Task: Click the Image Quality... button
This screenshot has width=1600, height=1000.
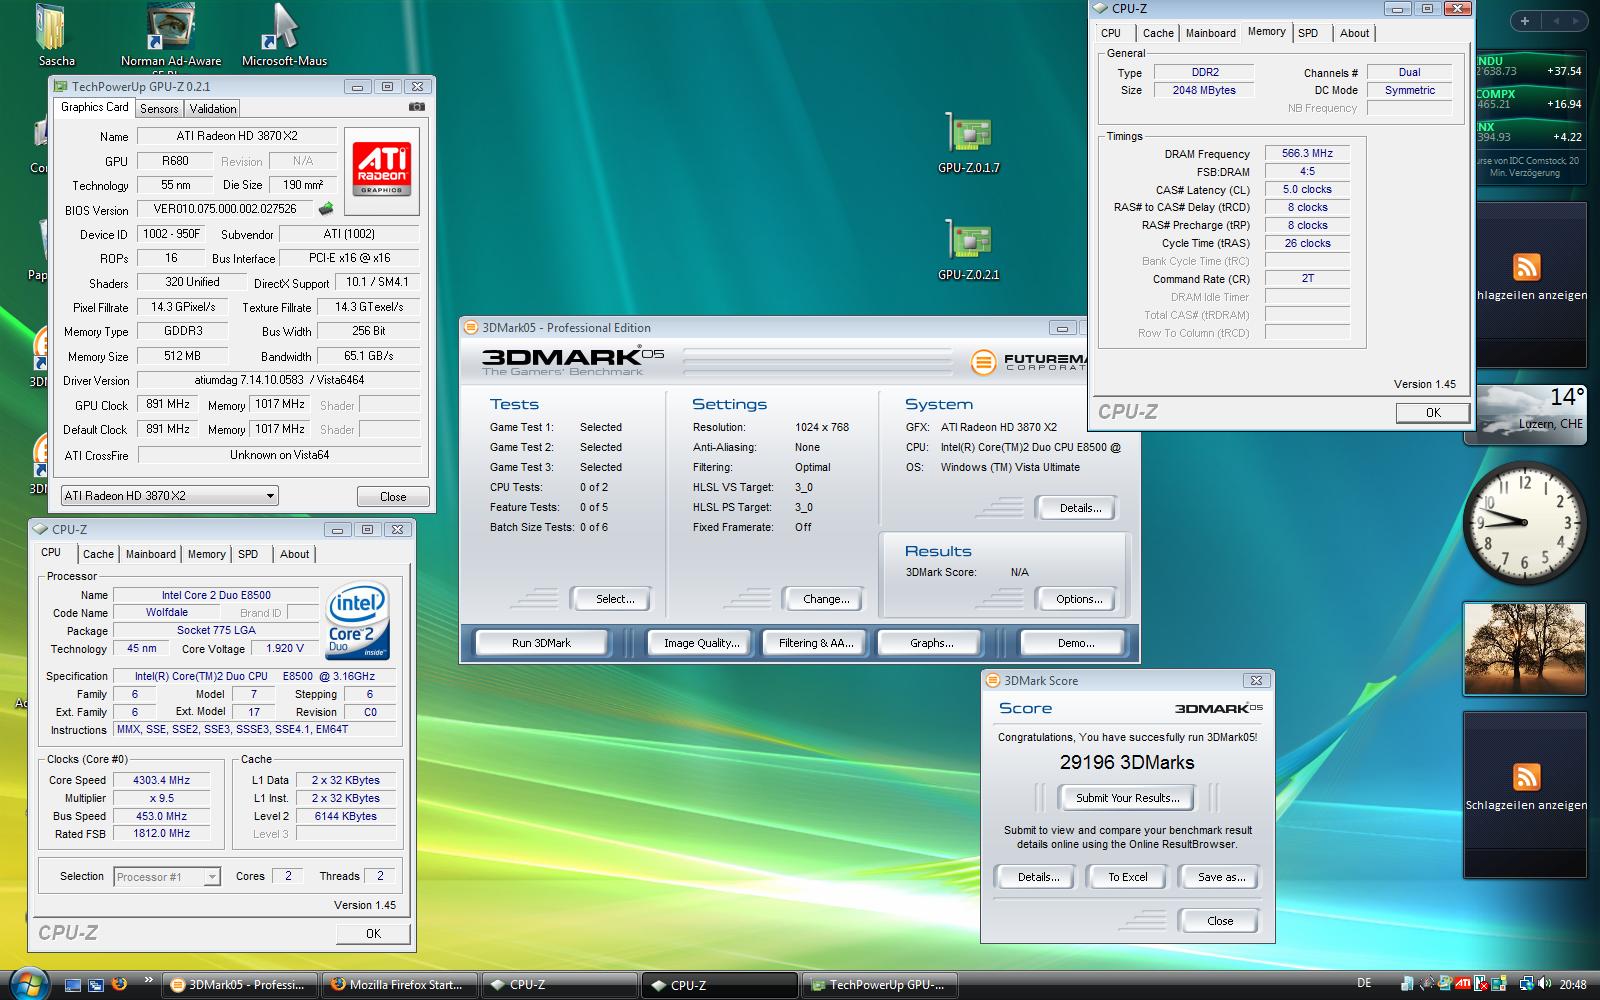Action: point(702,643)
